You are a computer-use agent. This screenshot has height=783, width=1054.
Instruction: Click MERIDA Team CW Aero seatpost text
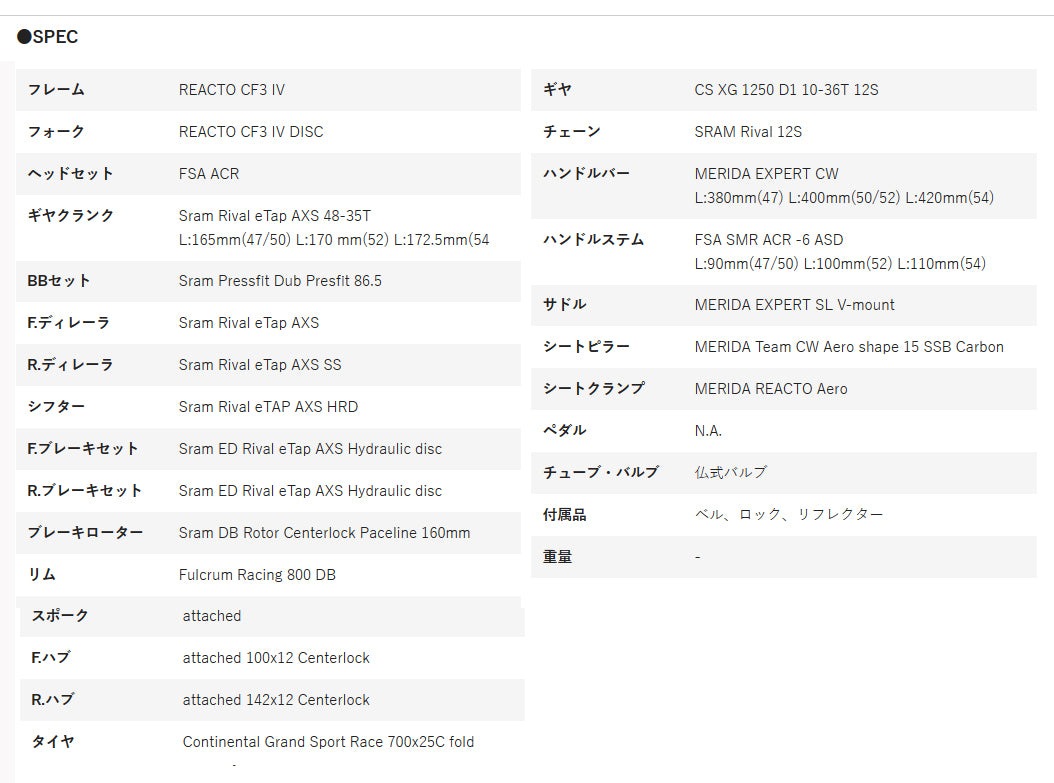coord(849,347)
